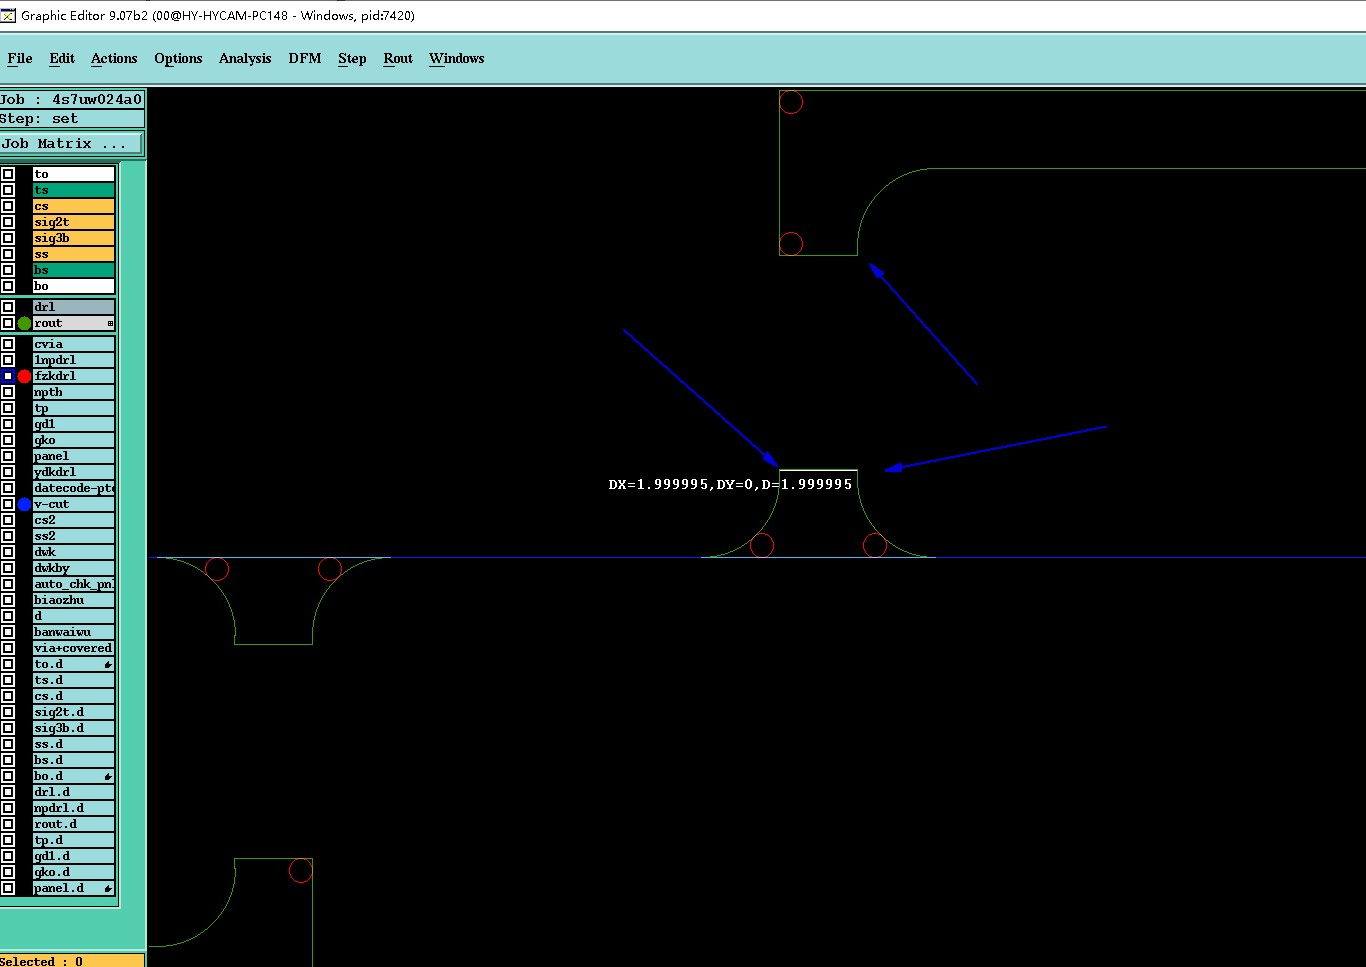
Task: Select the dwk layer name
Action: click(74, 552)
